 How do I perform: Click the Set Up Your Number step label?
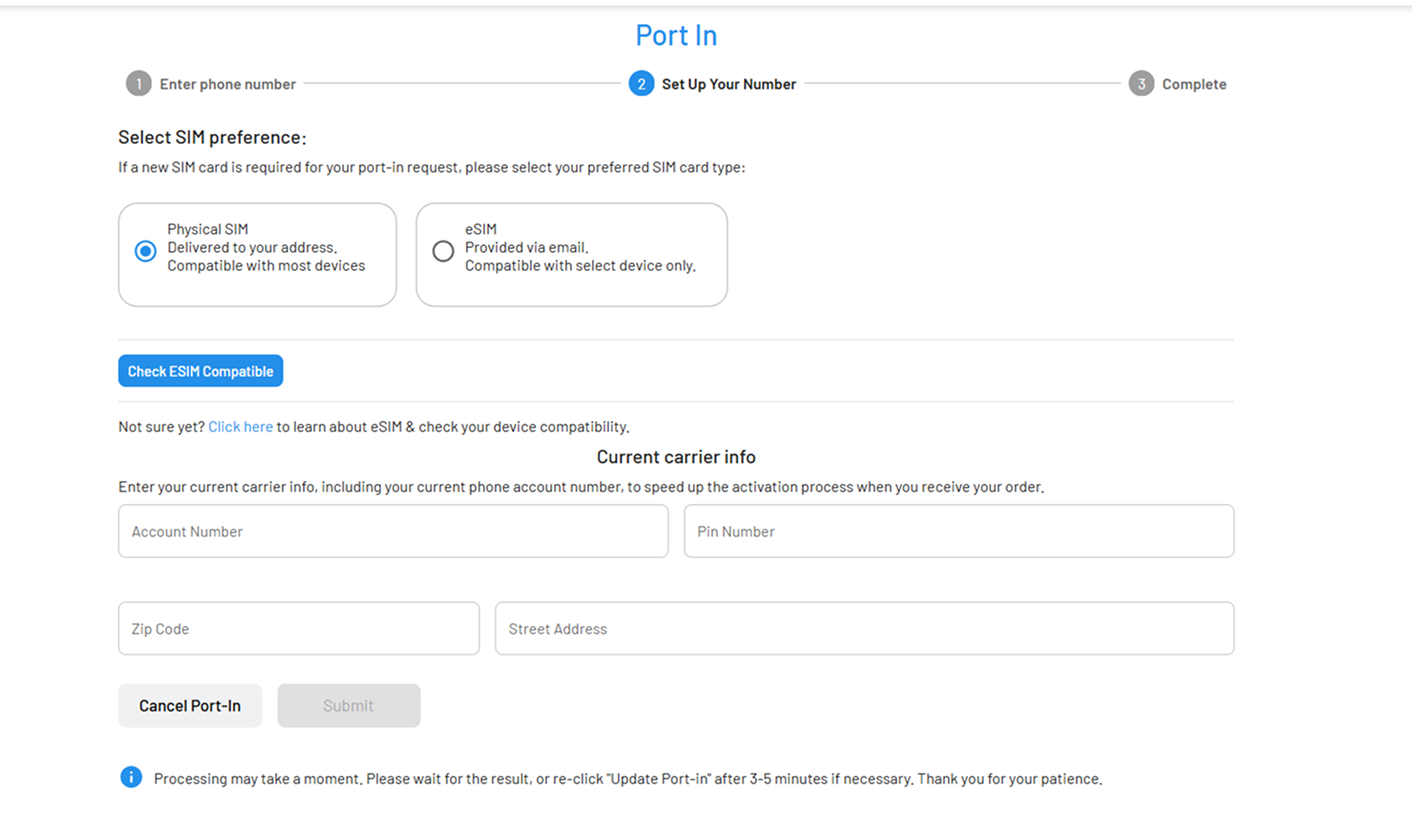tap(728, 84)
